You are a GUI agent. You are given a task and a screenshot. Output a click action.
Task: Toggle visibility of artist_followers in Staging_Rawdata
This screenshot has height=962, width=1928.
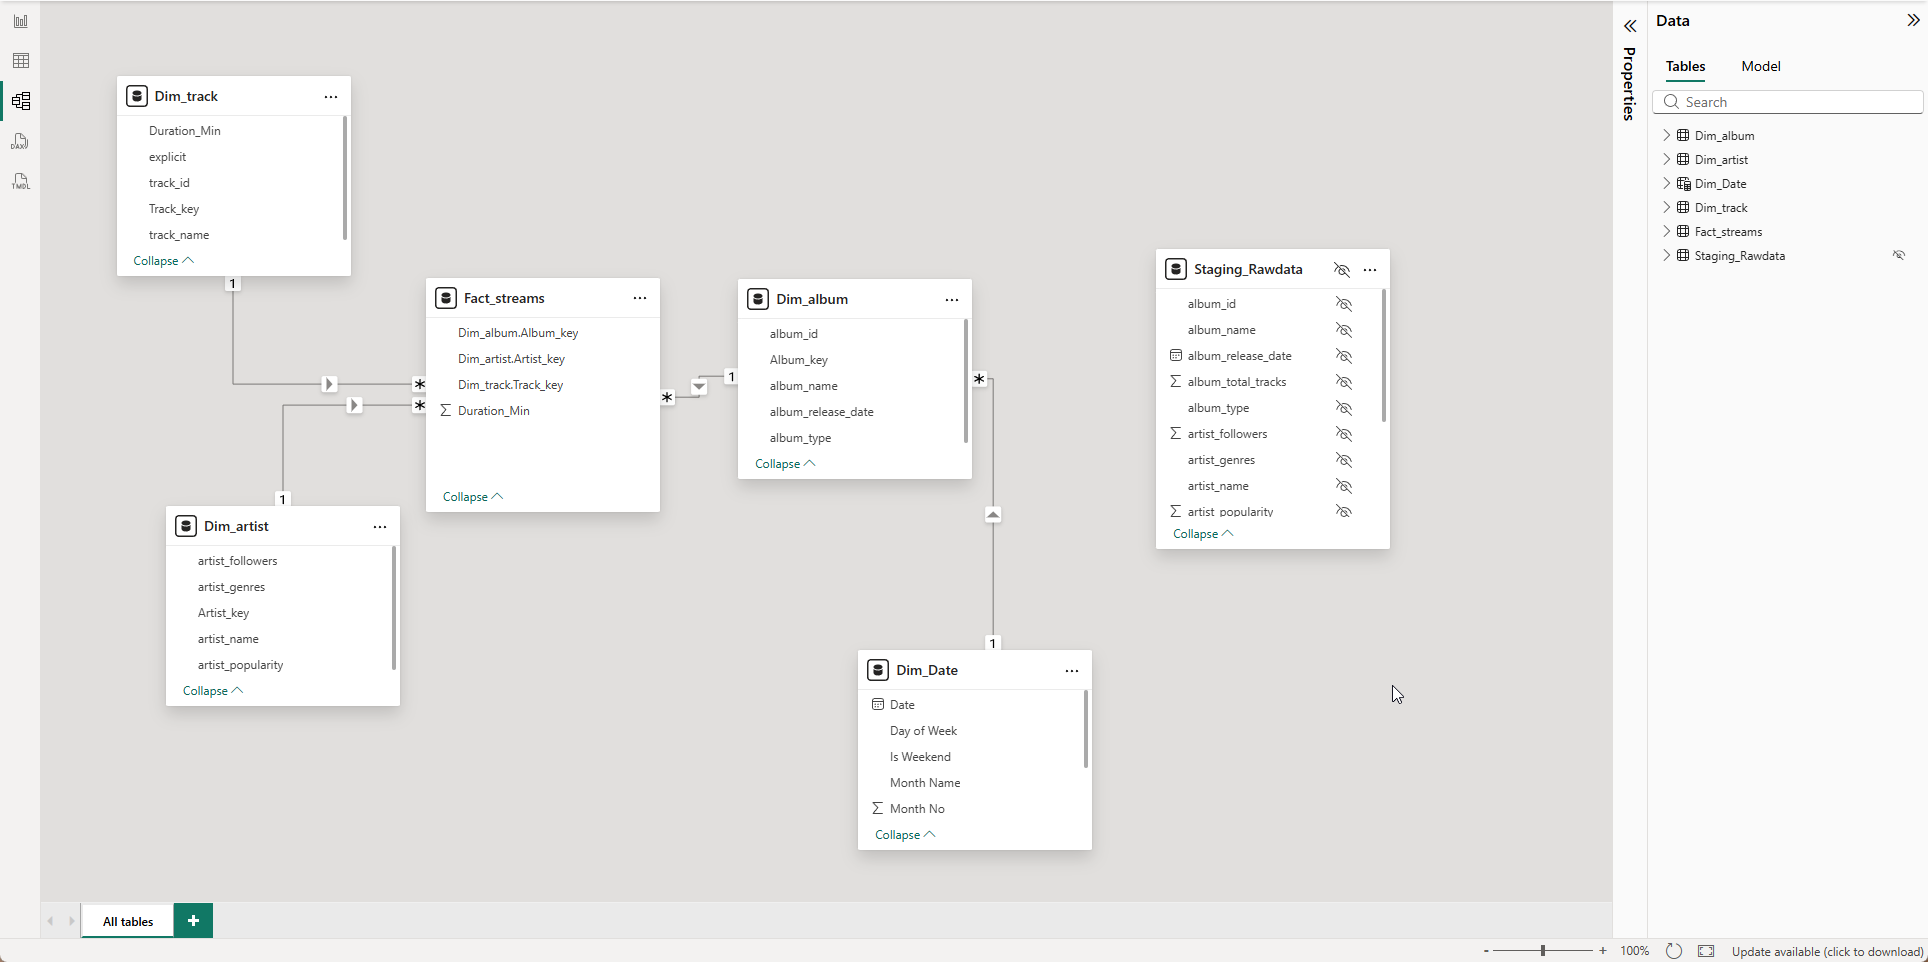[x=1344, y=434]
